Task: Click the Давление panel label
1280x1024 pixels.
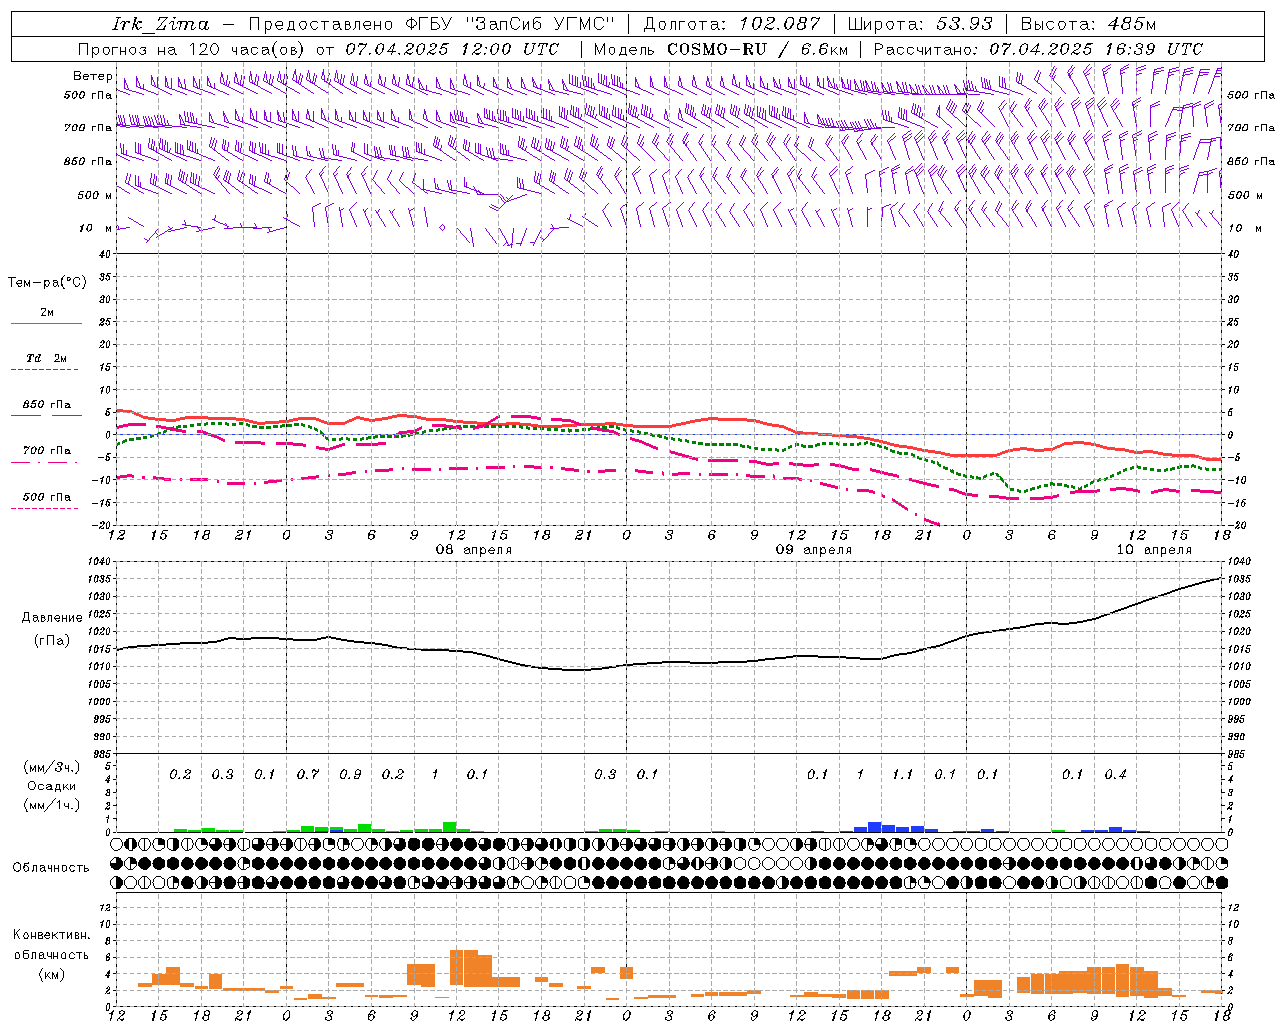Action: [x=52, y=618]
